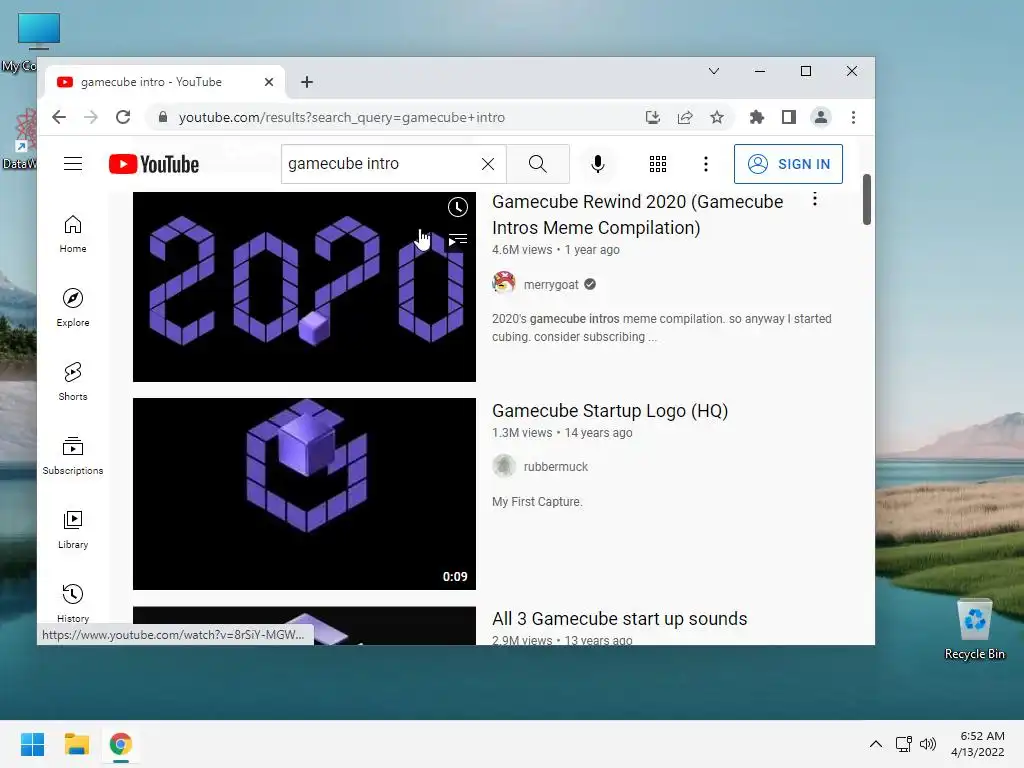Click the rubbermuck channel avatar

504,466
